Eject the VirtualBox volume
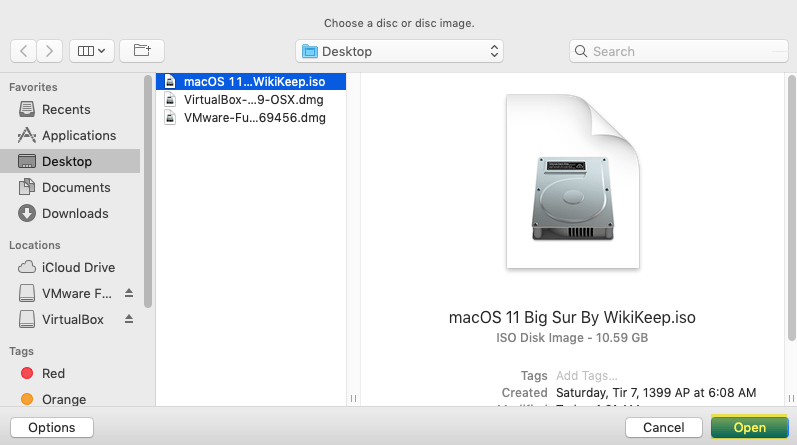The width and height of the screenshot is (797, 445). coord(129,319)
